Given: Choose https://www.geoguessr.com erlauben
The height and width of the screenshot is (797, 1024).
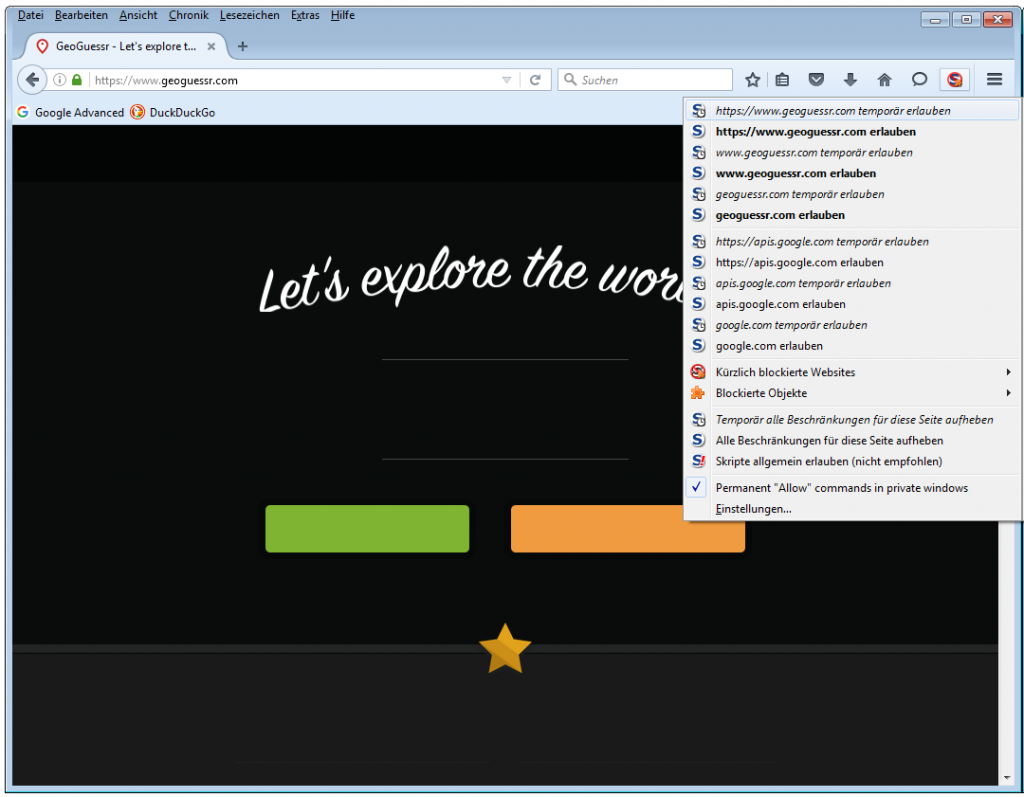Looking at the screenshot, I should [x=852, y=132].
